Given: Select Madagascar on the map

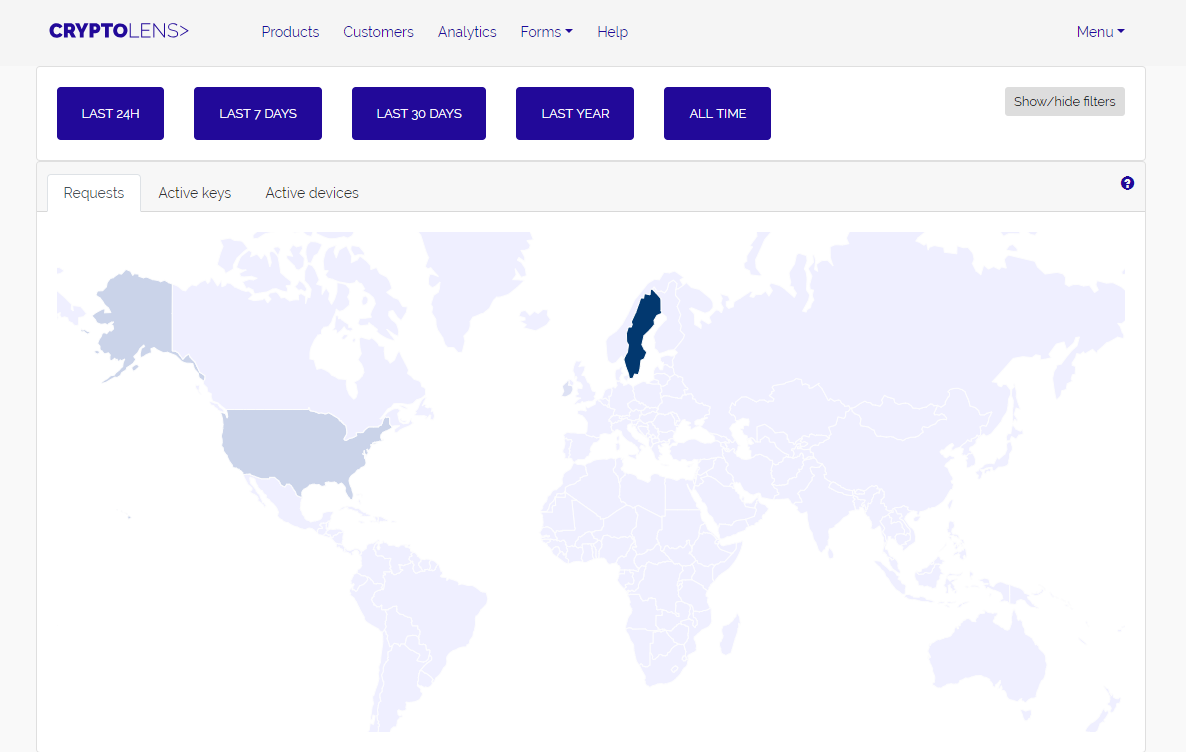Looking at the screenshot, I should tap(729, 635).
